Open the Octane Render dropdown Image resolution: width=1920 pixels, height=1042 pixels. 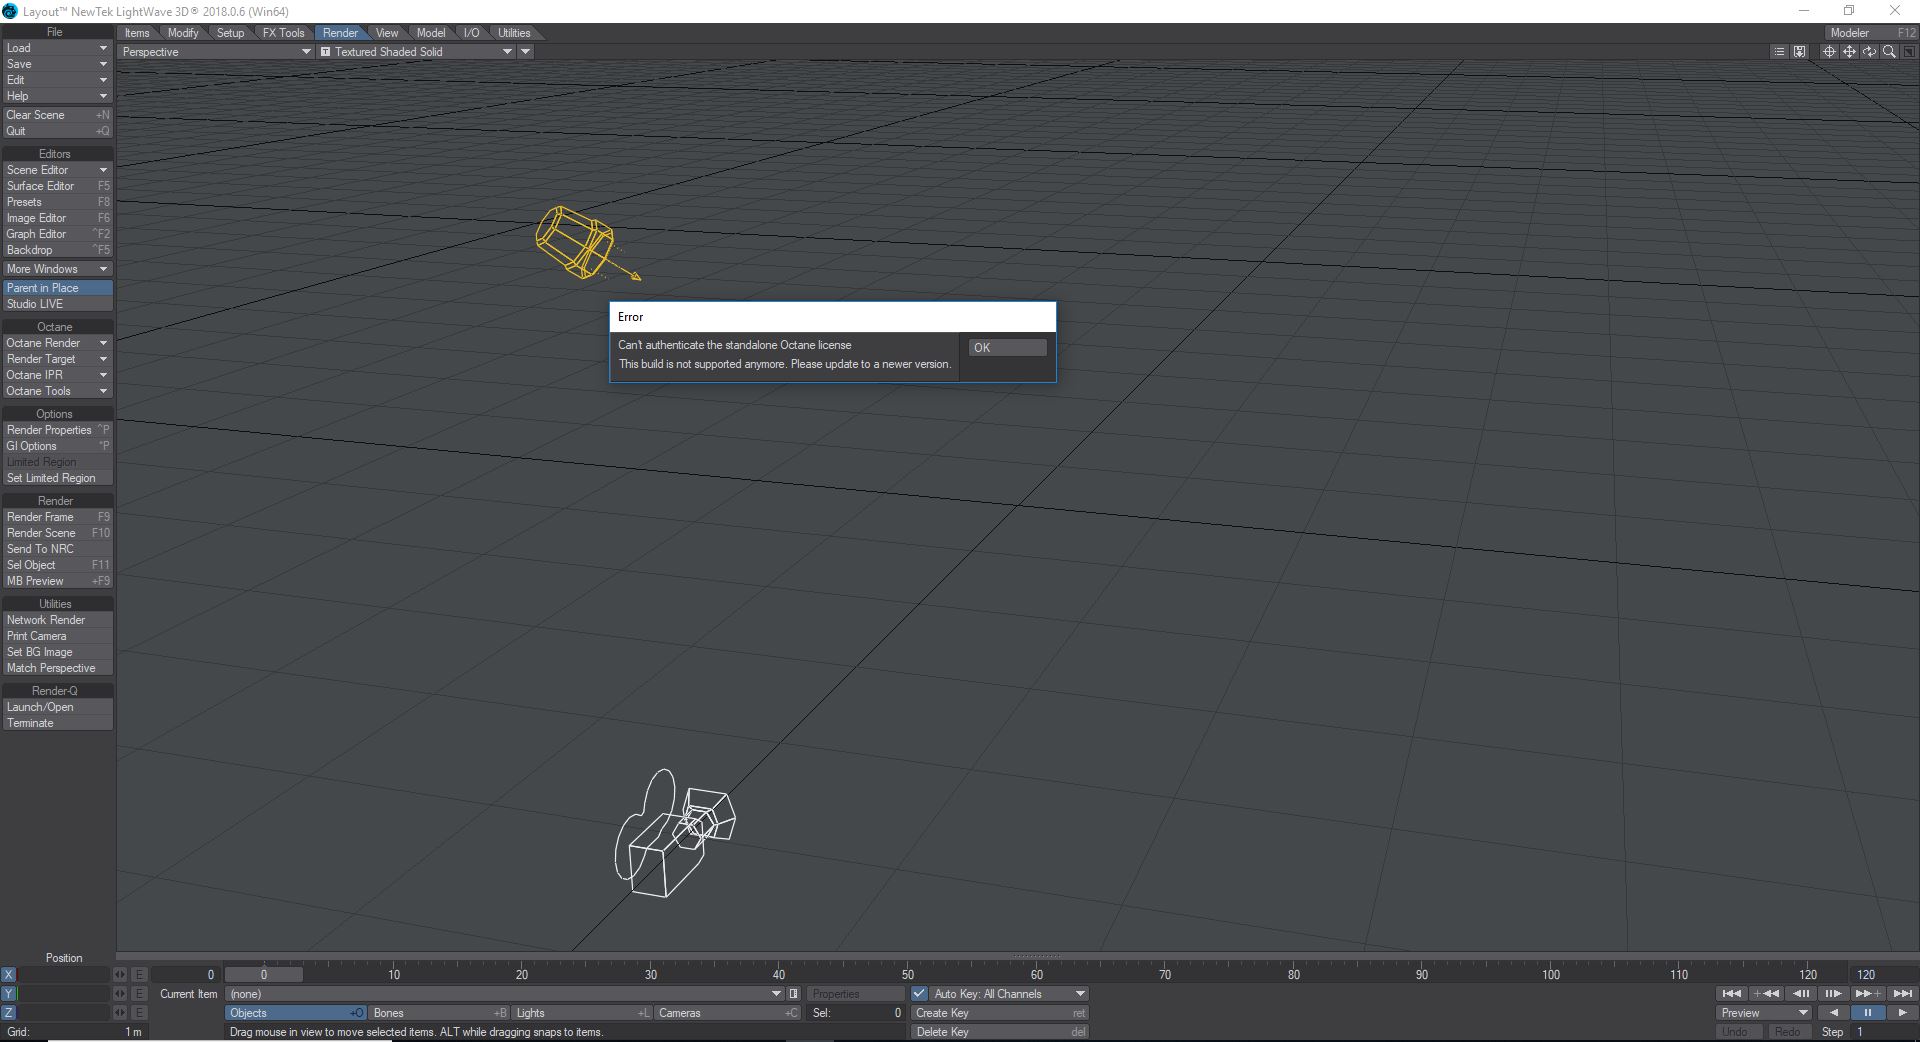tap(57, 343)
